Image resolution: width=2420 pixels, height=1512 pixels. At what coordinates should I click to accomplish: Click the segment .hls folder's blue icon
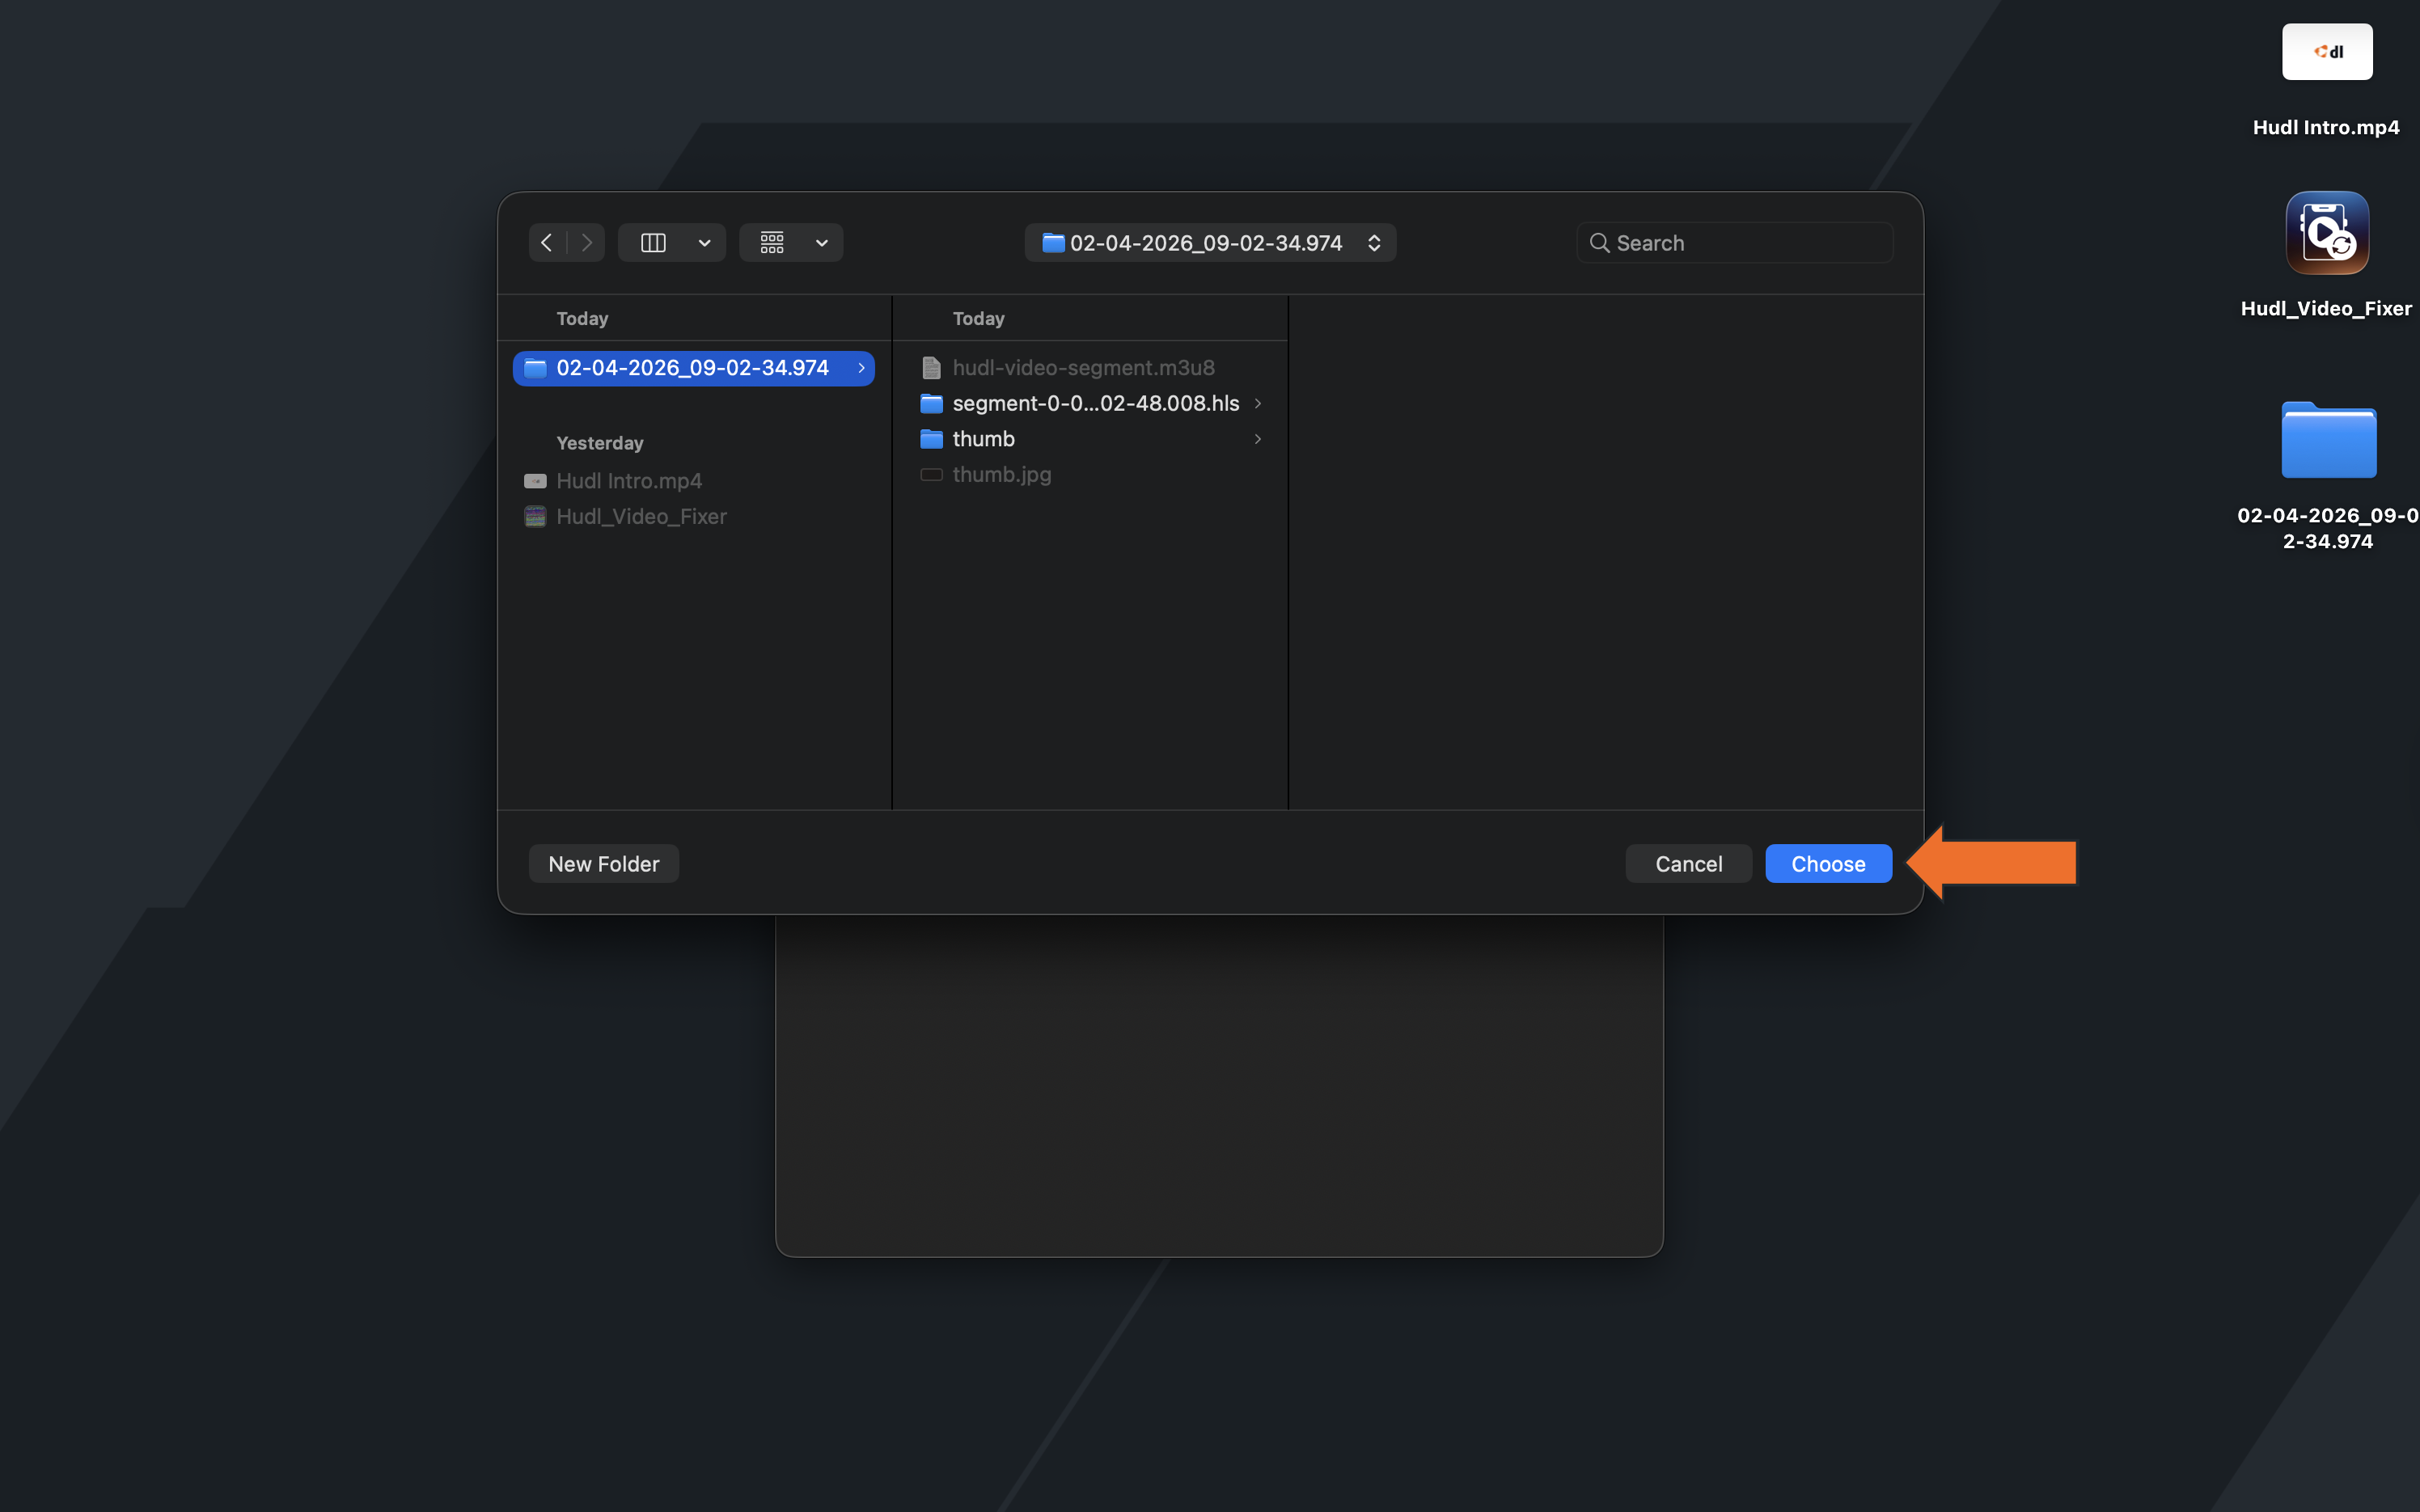click(931, 403)
